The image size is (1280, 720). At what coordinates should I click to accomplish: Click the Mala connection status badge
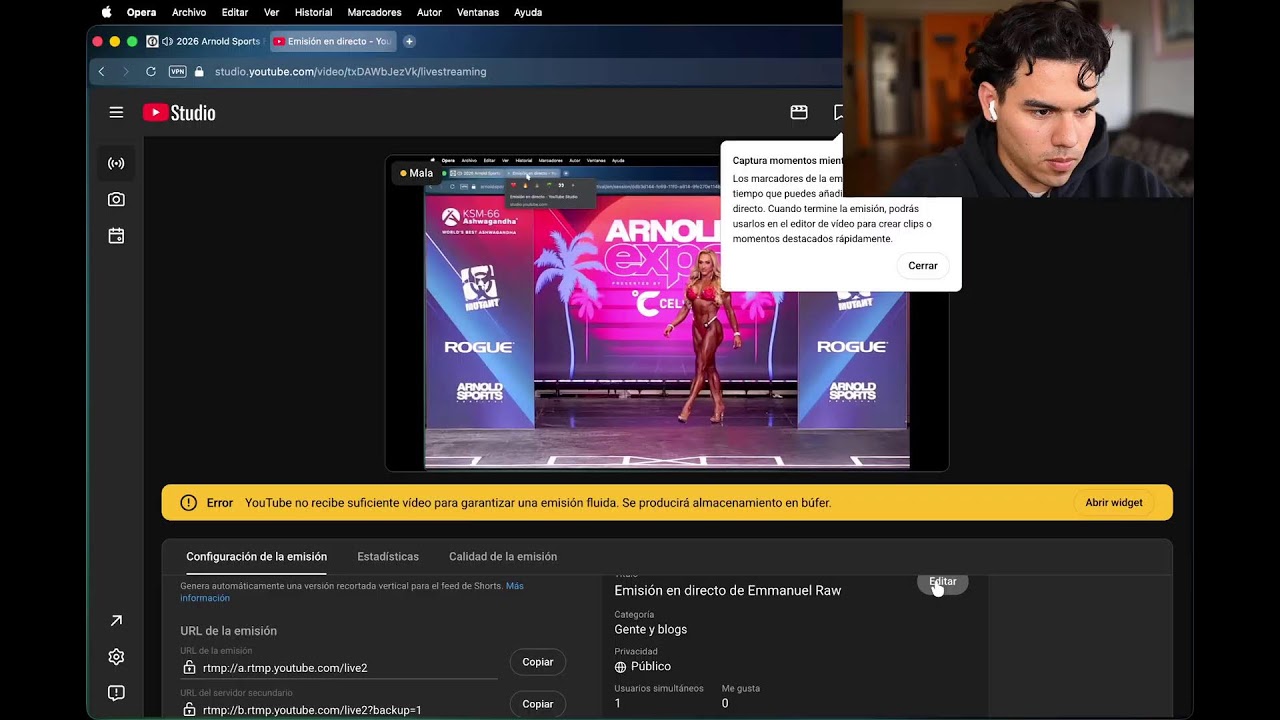tap(417, 173)
